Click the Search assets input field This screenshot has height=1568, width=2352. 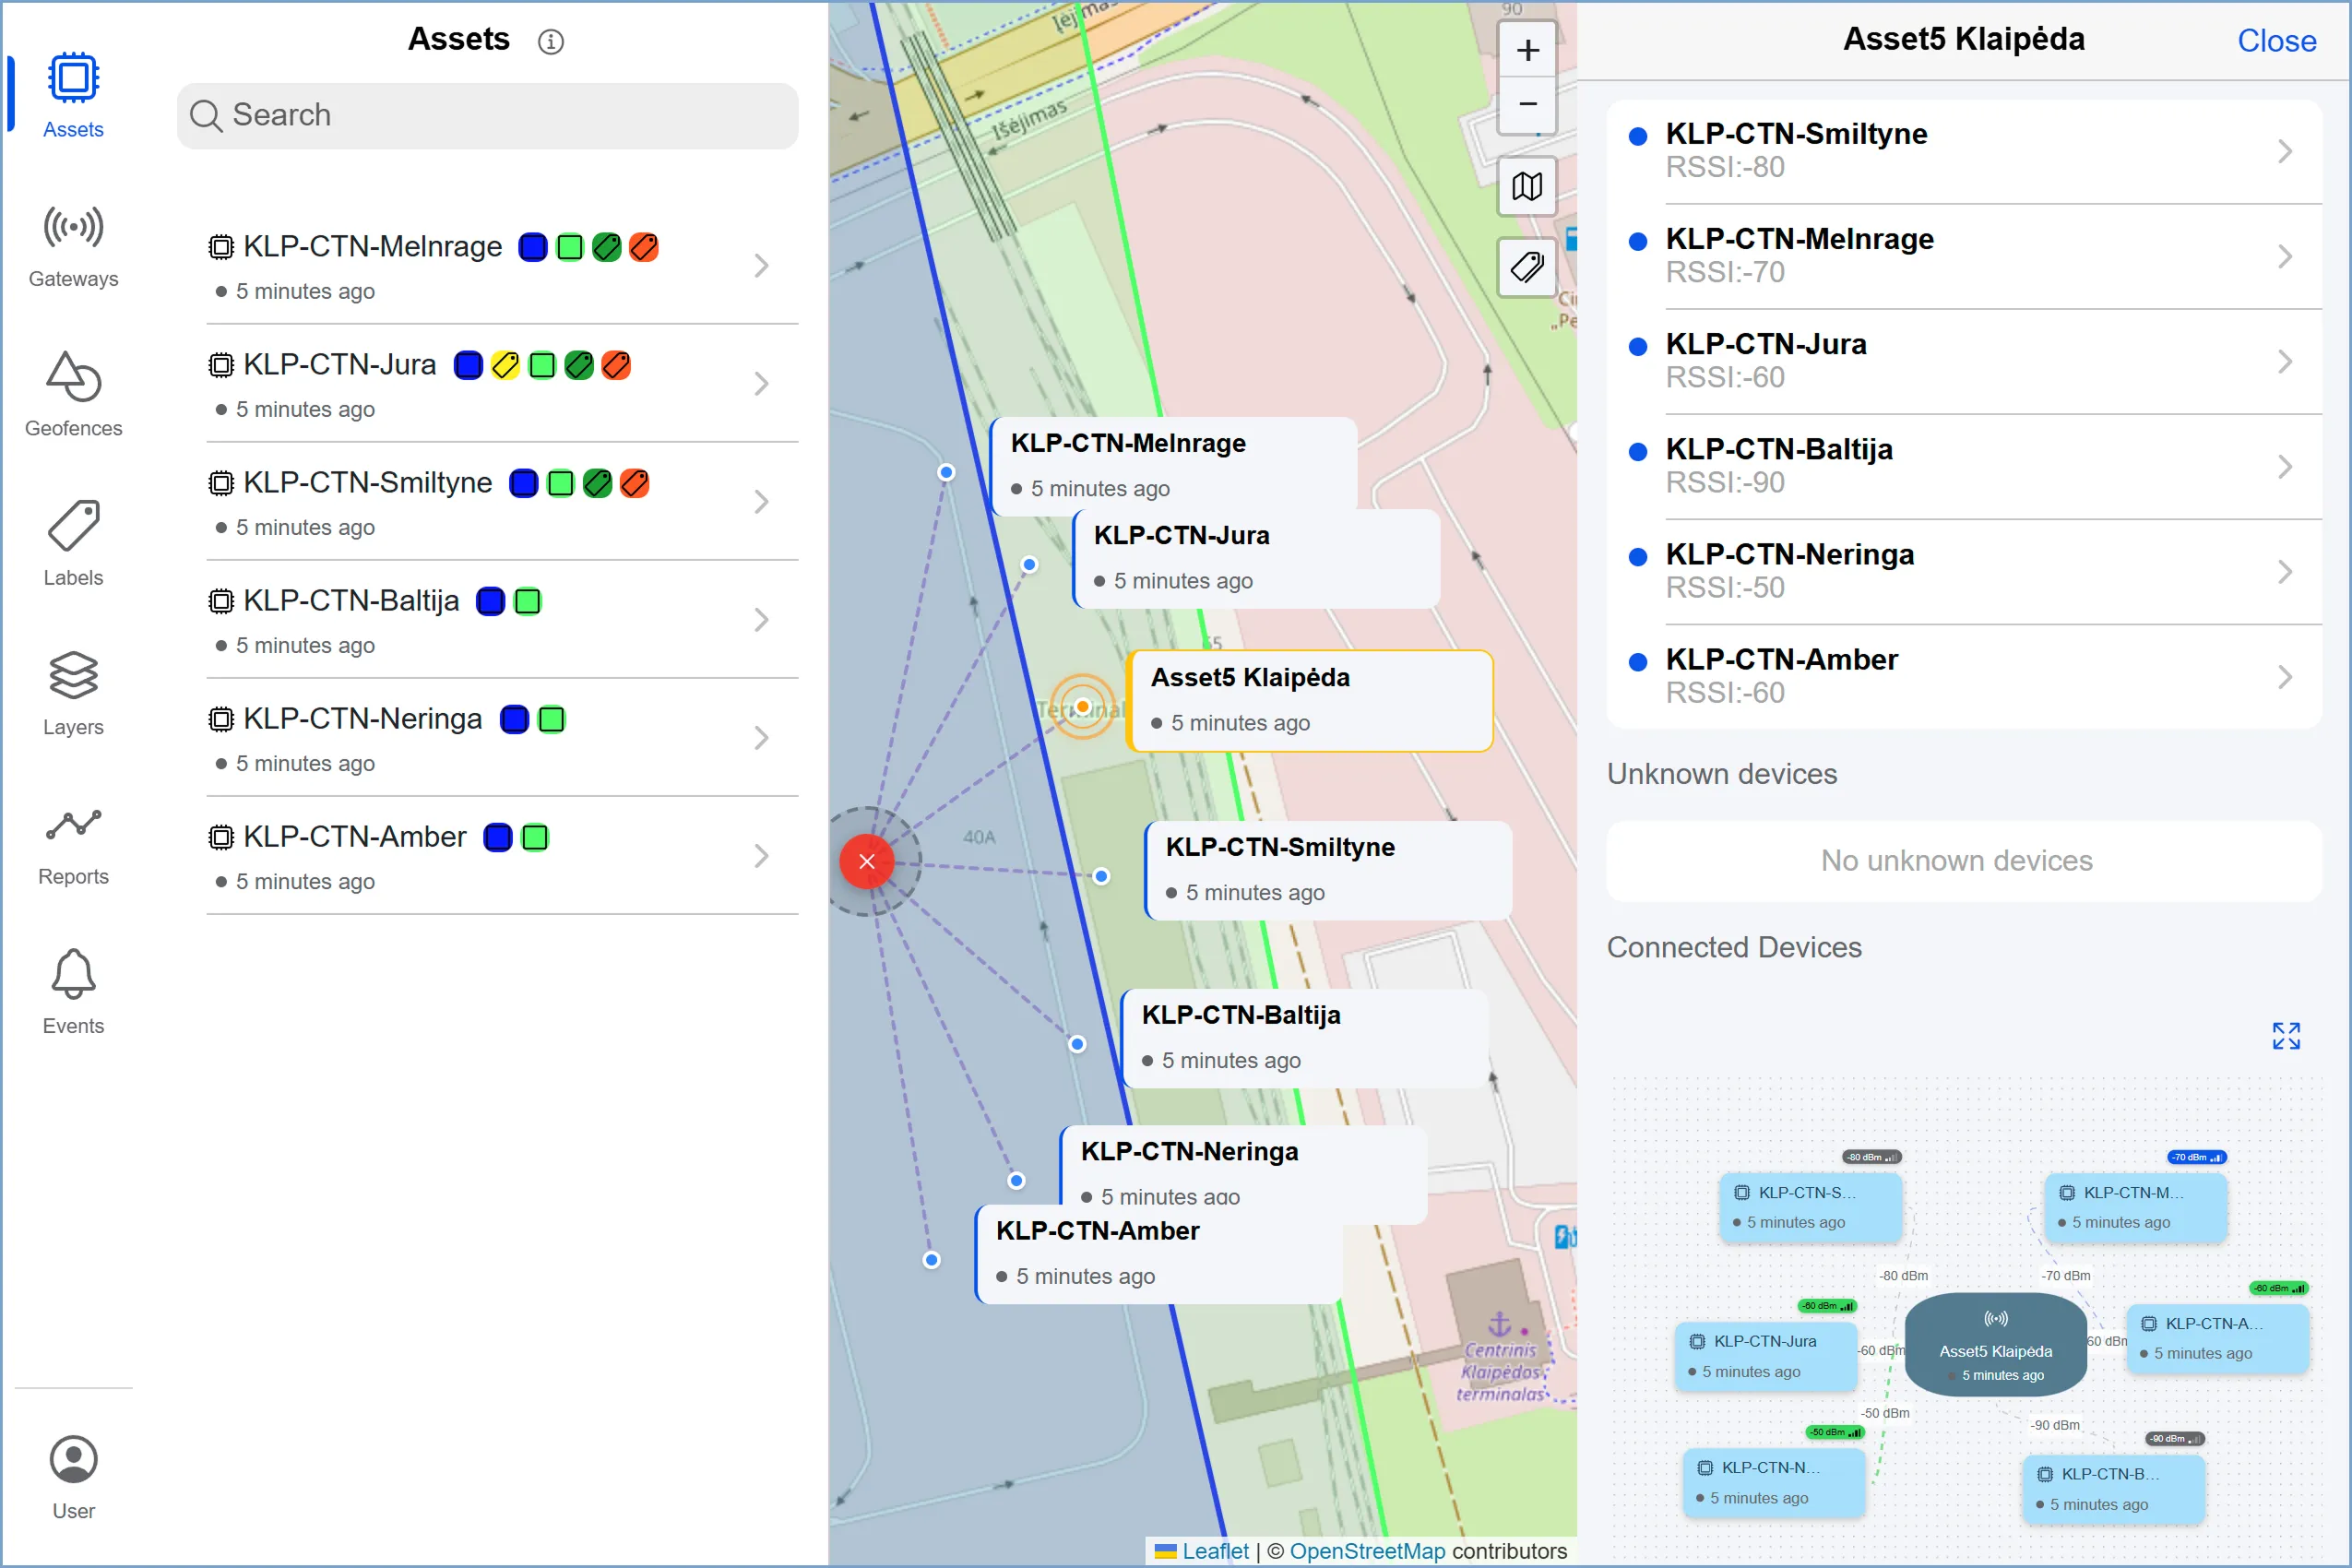488,115
